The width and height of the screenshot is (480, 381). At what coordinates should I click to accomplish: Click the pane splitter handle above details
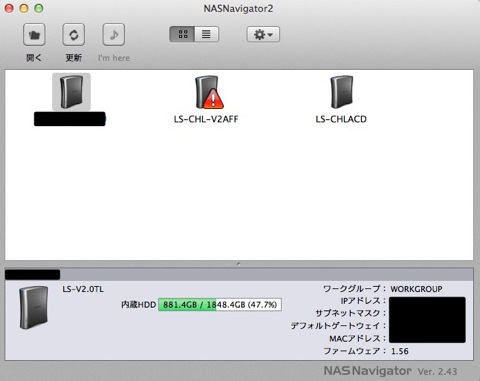click(239, 264)
